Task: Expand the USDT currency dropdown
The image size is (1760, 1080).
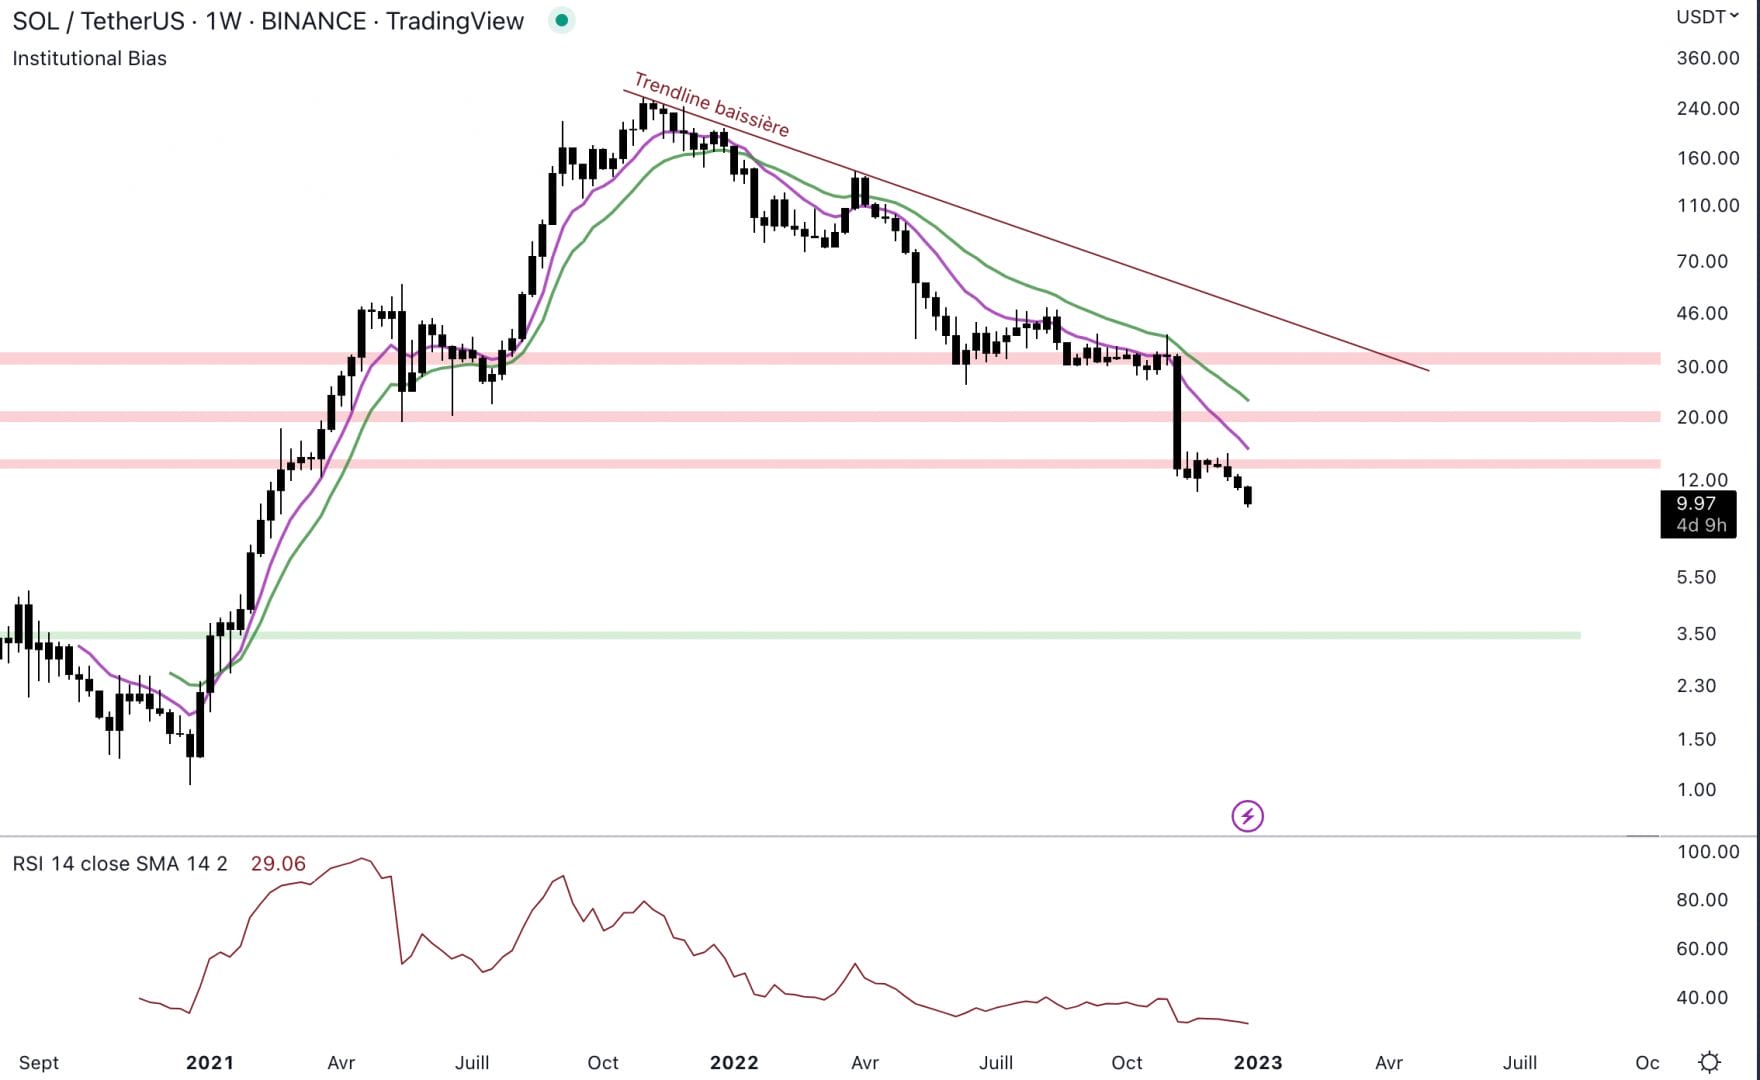Action: [1707, 17]
